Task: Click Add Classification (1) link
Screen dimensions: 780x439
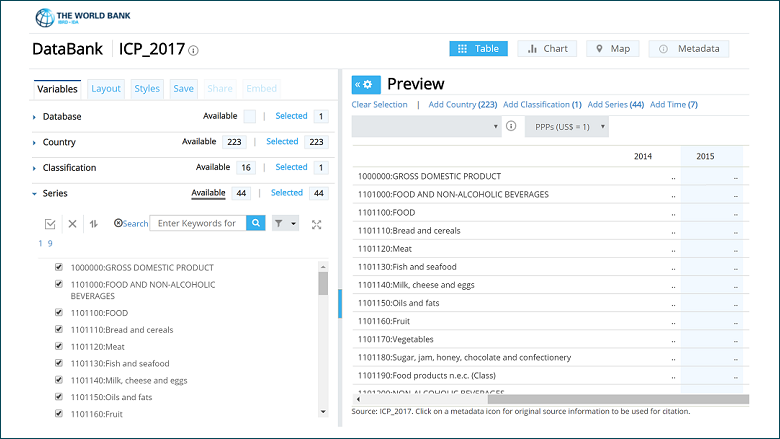Action: [x=542, y=104]
